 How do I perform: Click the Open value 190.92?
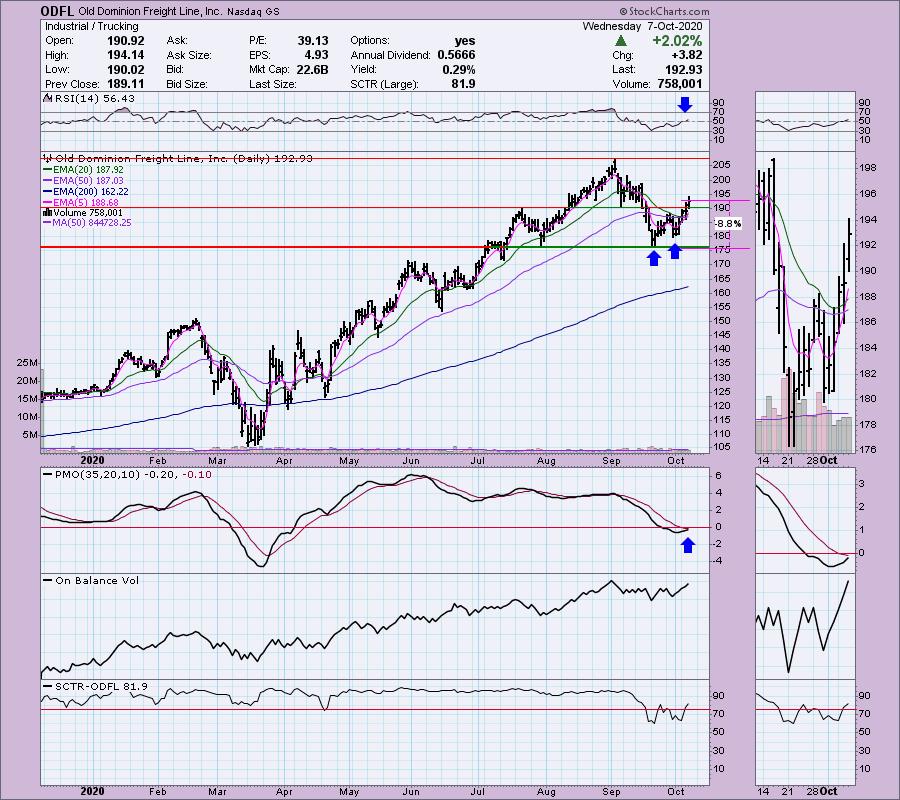click(126, 41)
